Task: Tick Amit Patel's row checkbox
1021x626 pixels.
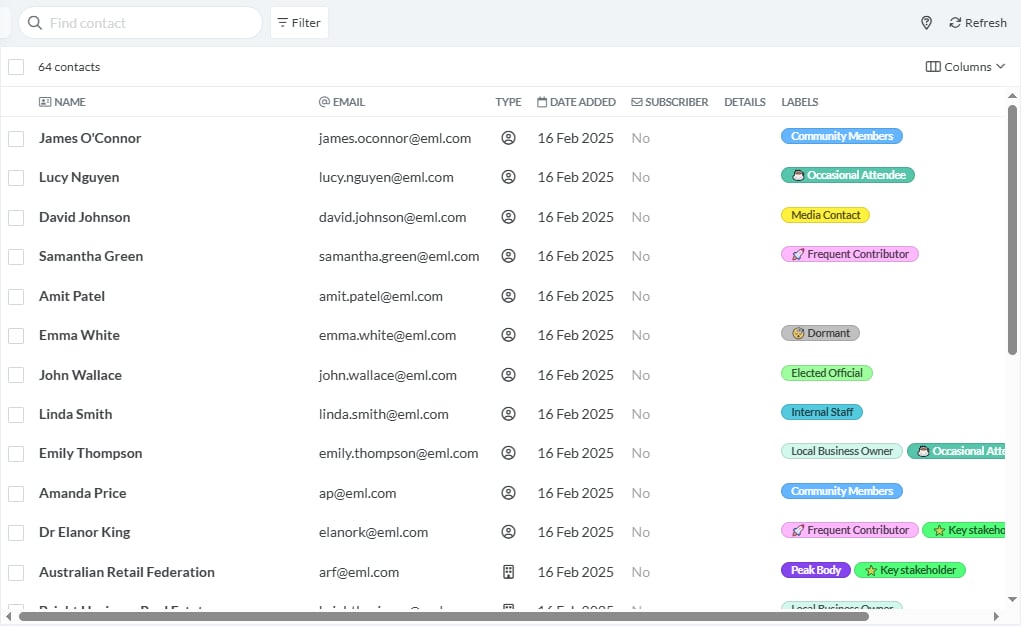Action: (16, 296)
